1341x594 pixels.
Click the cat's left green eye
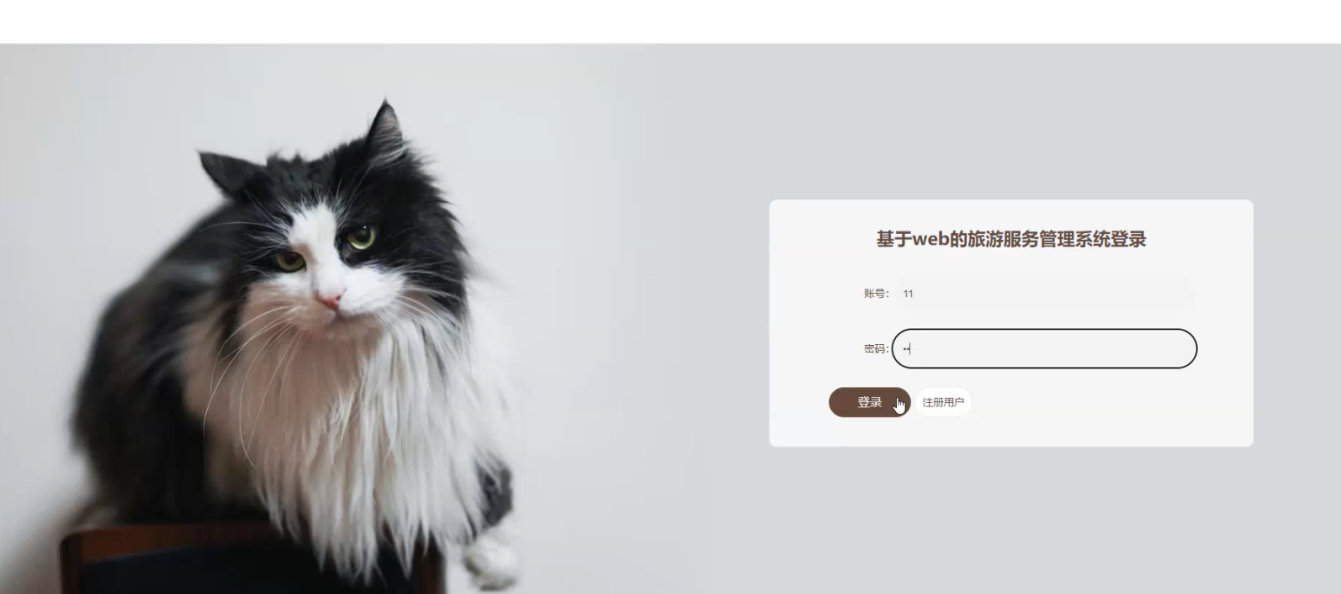(290, 261)
